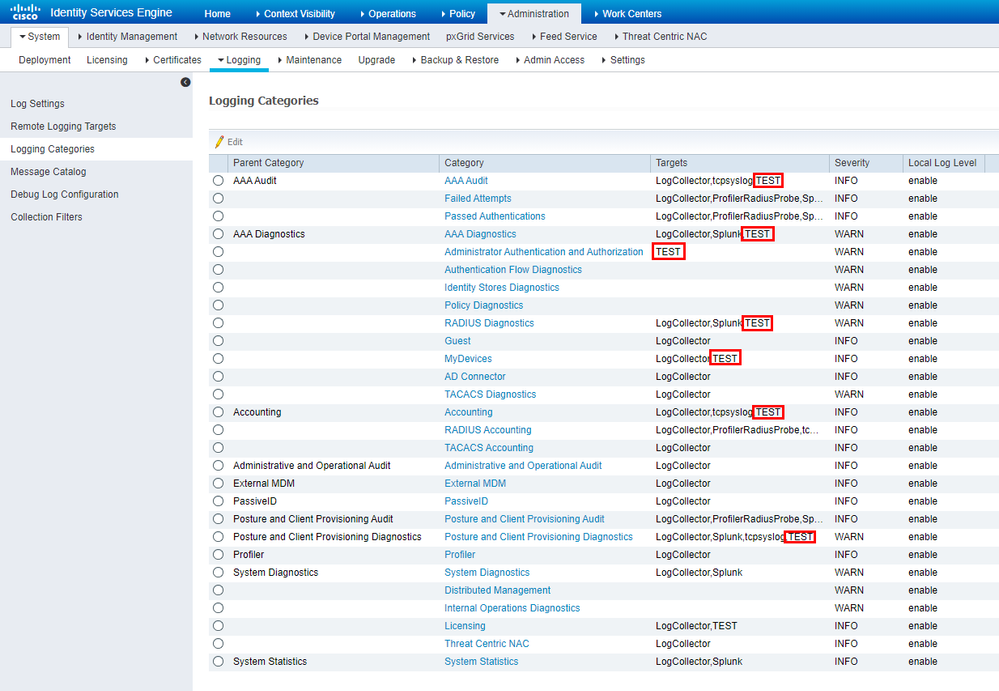Open Backup & Restore menu
The image size is (999, 691).
point(456,60)
